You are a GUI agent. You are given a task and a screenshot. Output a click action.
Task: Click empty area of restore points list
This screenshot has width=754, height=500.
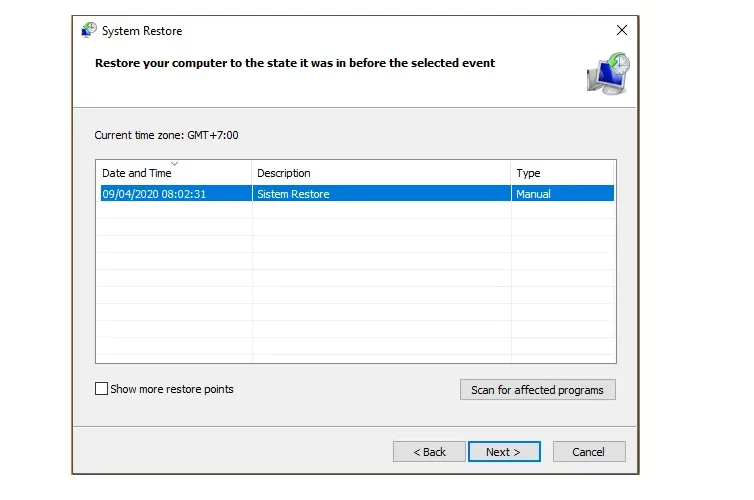point(356,284)
